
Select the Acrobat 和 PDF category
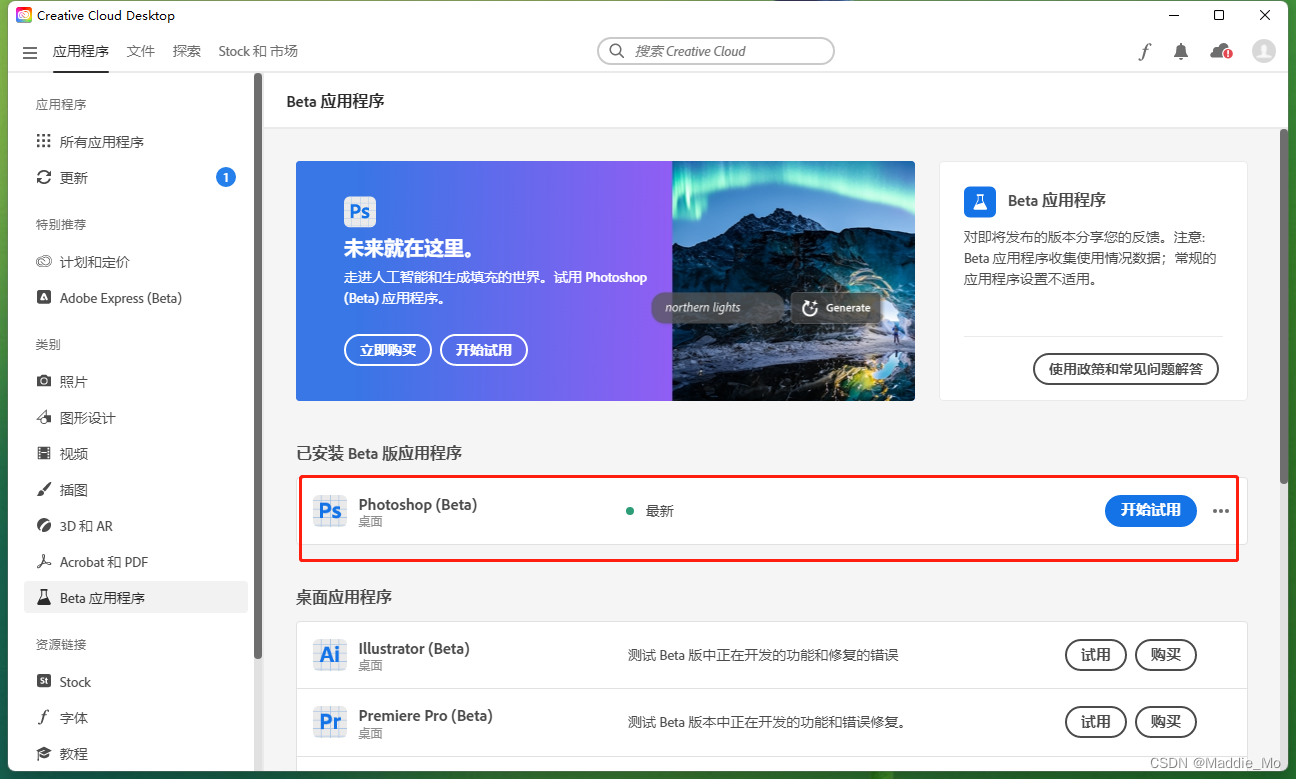136,562
